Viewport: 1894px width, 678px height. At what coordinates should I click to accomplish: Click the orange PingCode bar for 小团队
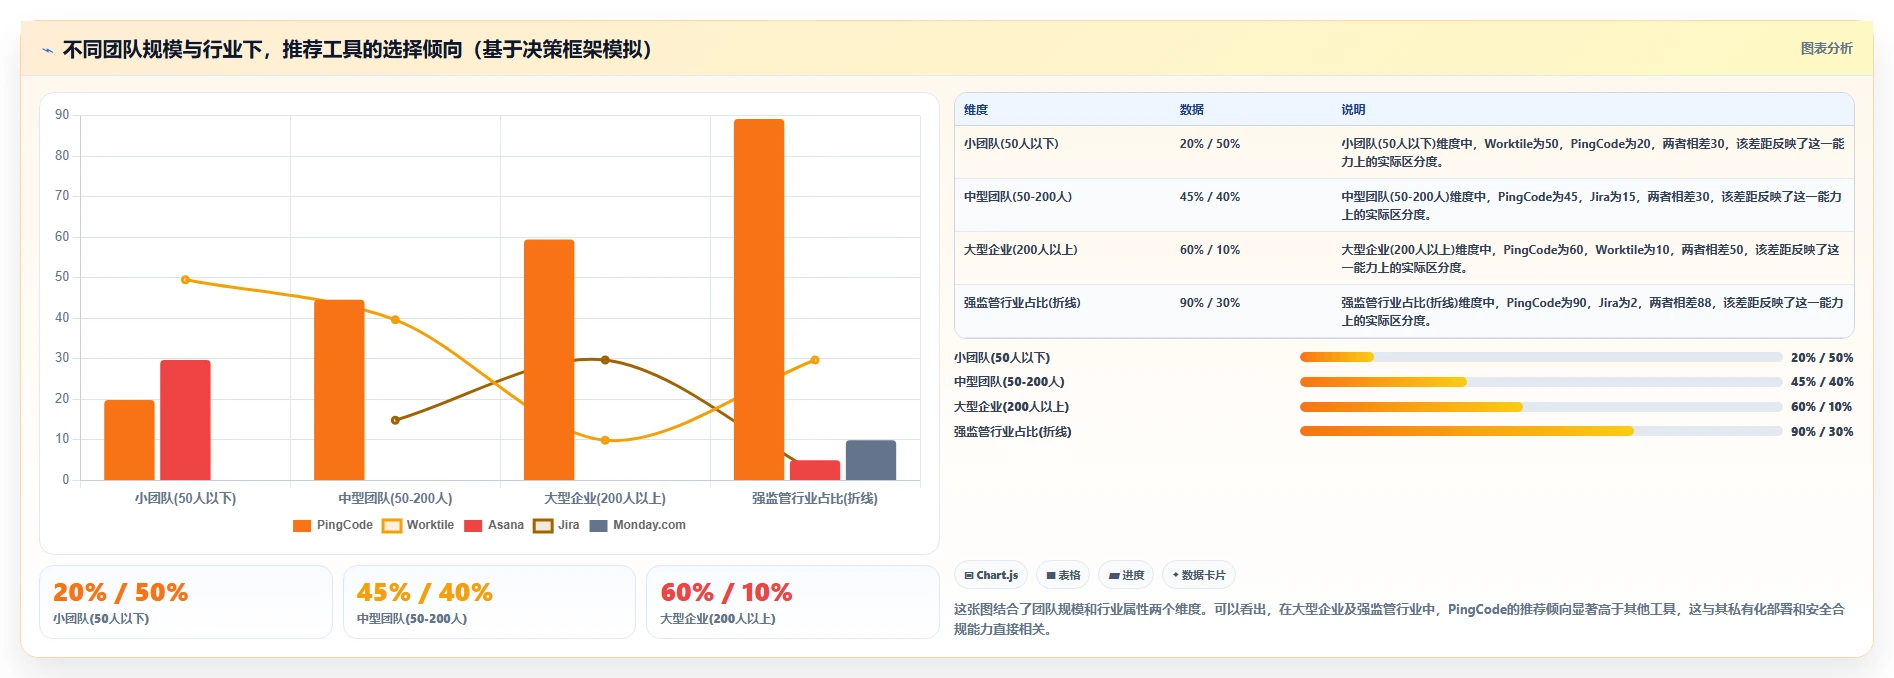pyautogui.click(x=129, y=440)
